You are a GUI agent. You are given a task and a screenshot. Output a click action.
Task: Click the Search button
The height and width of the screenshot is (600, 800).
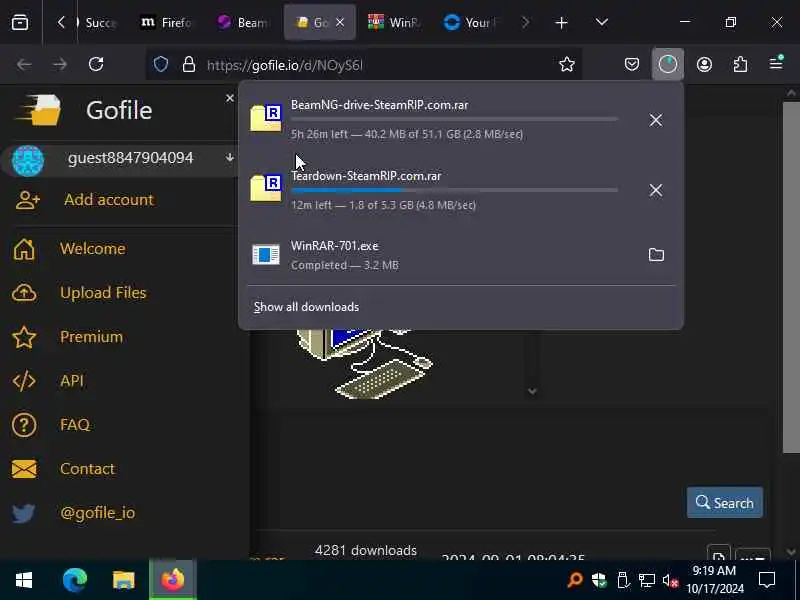coord(724,503)
